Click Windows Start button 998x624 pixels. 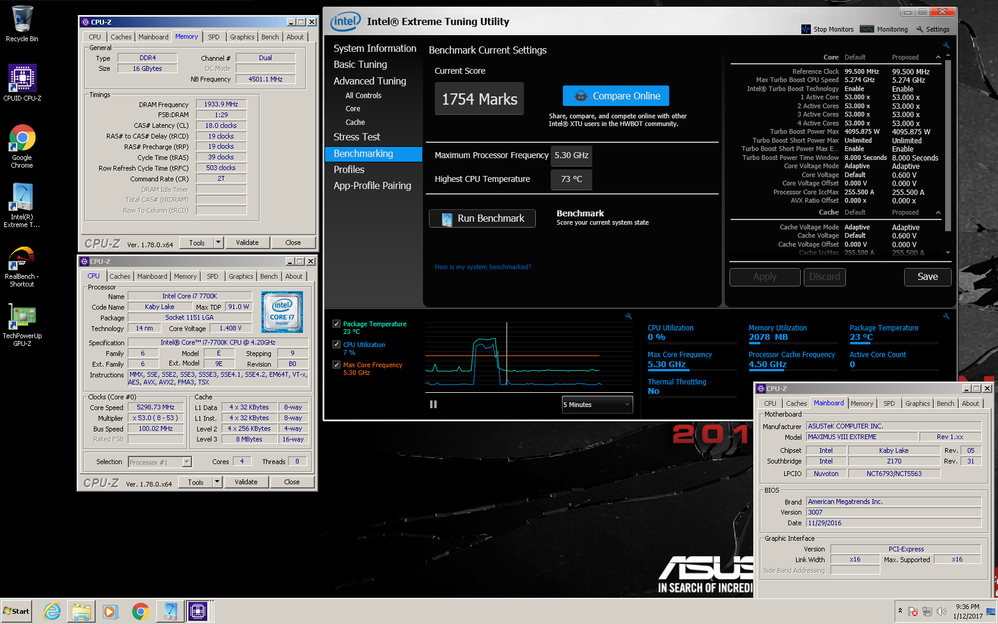tap(17, 611)
